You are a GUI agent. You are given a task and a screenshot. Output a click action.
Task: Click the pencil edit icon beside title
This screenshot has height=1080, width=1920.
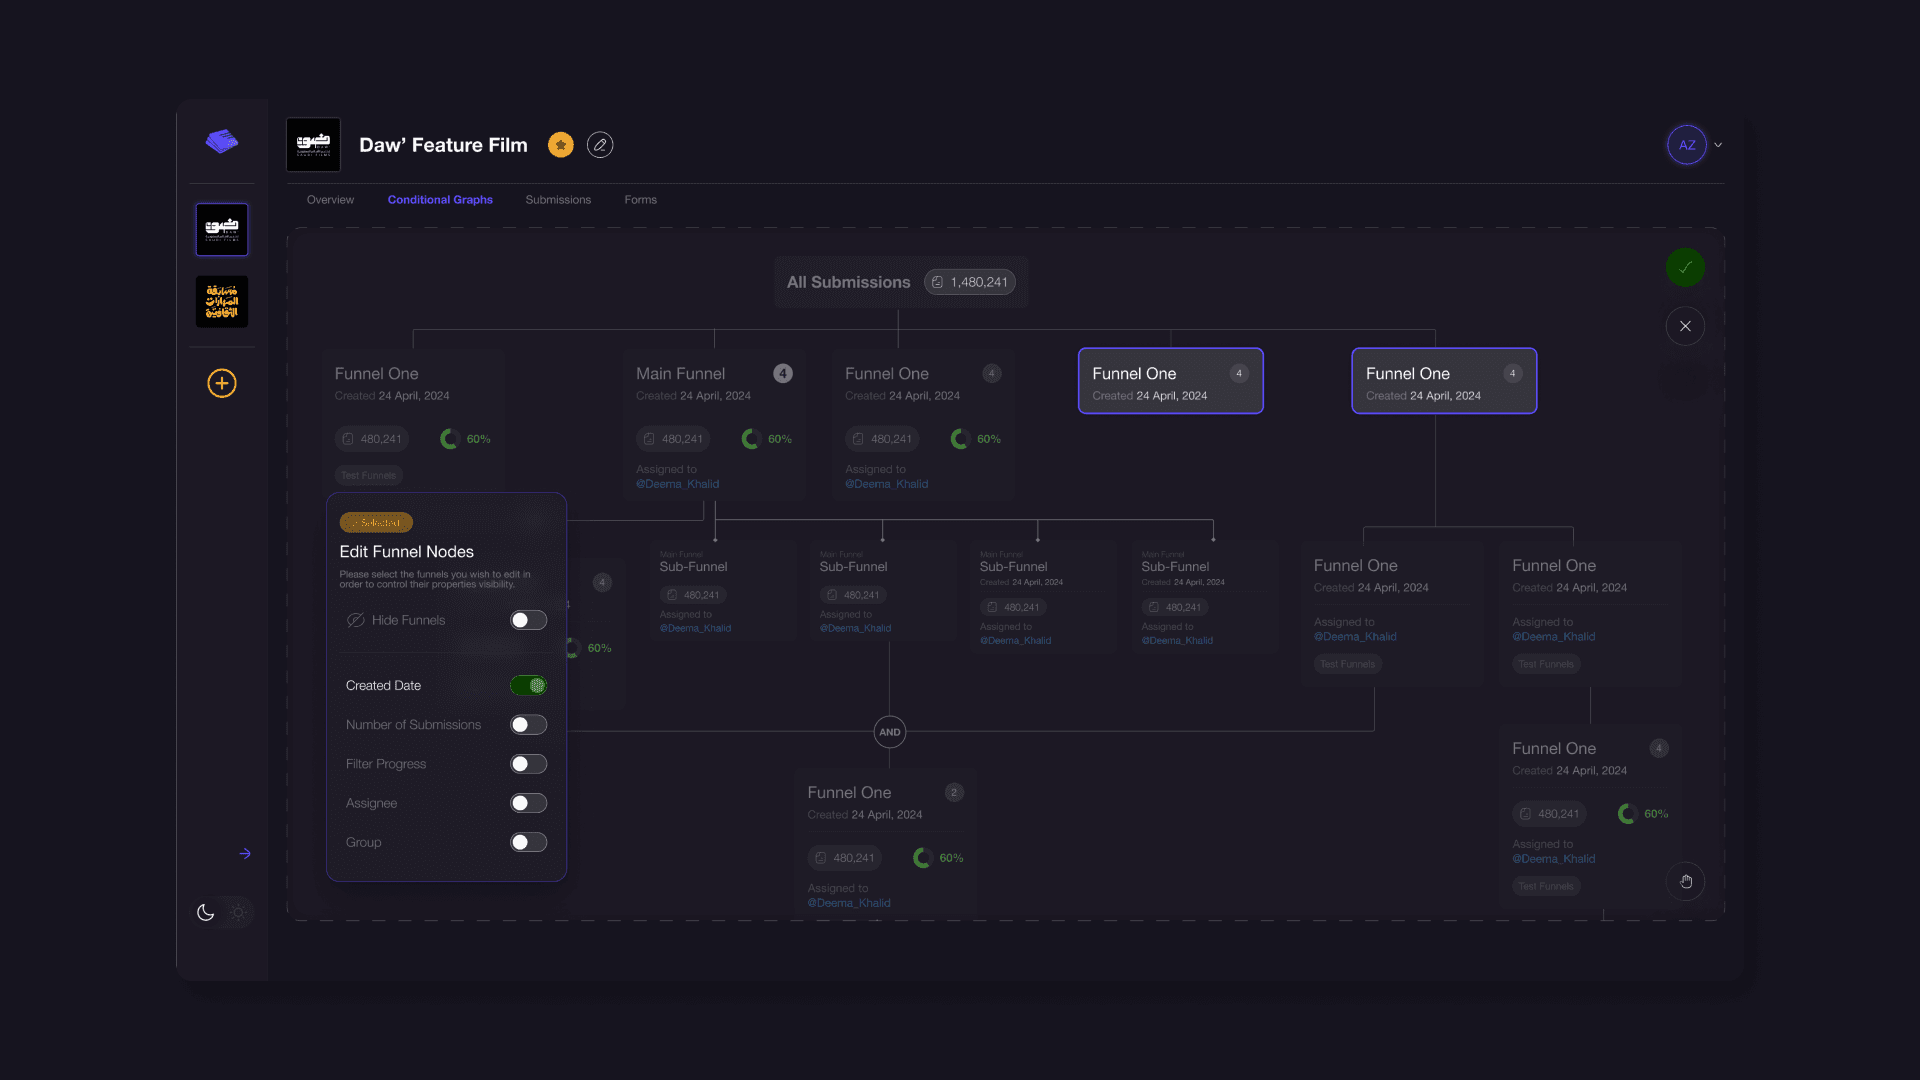pos(600,145)
